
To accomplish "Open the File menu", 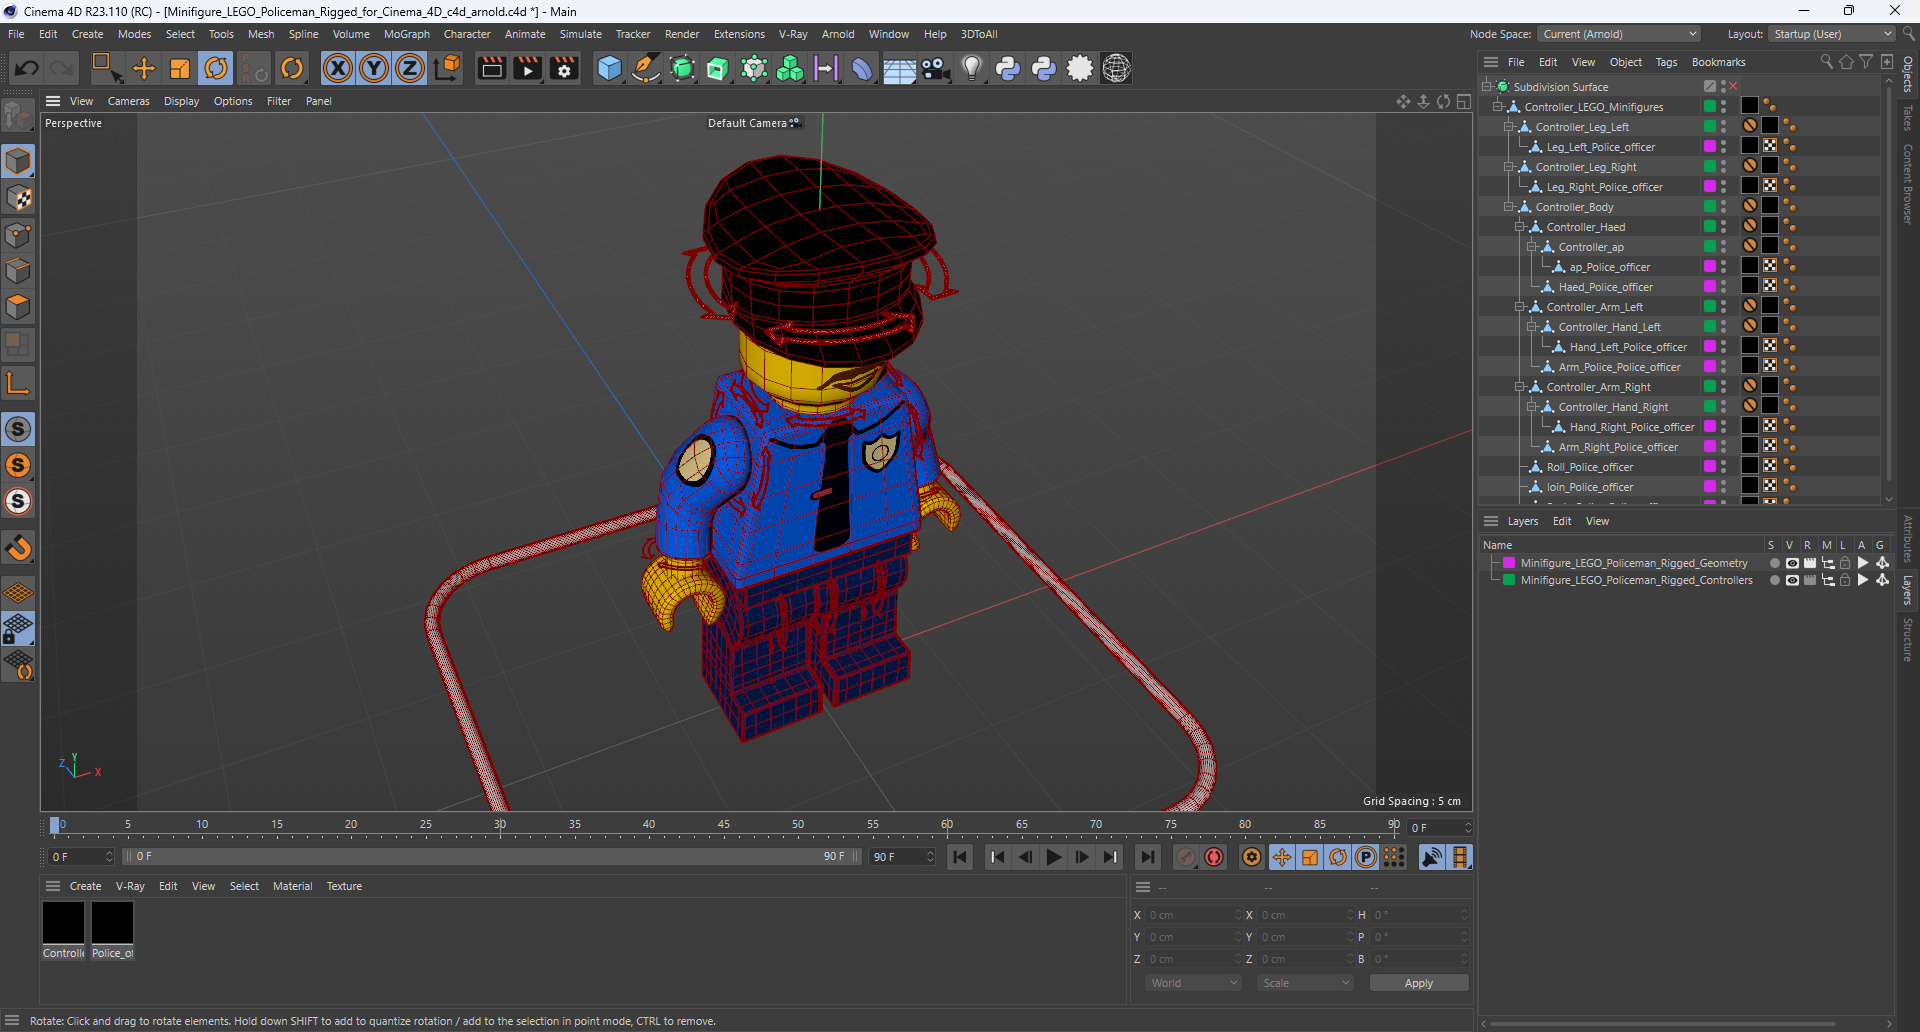I will (x=16, y=34).
